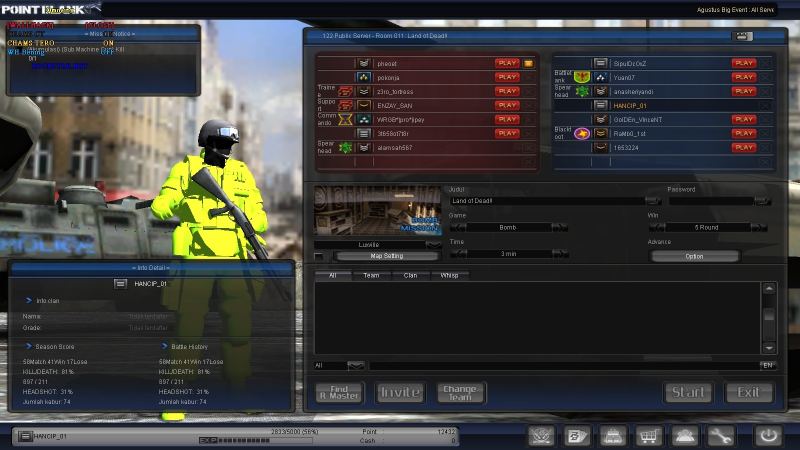800x450 pixels.
Task: Open the mission card icon in bottom bar
Action: 577,436
